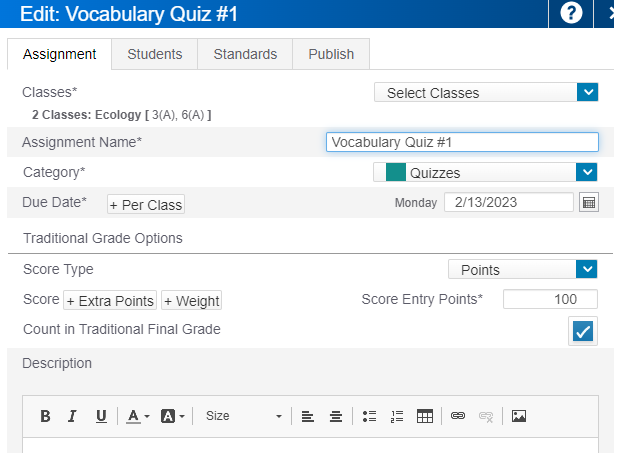Toggle italic text formatting
Viewport: 623px width, 465px height.
click(72, 416)
